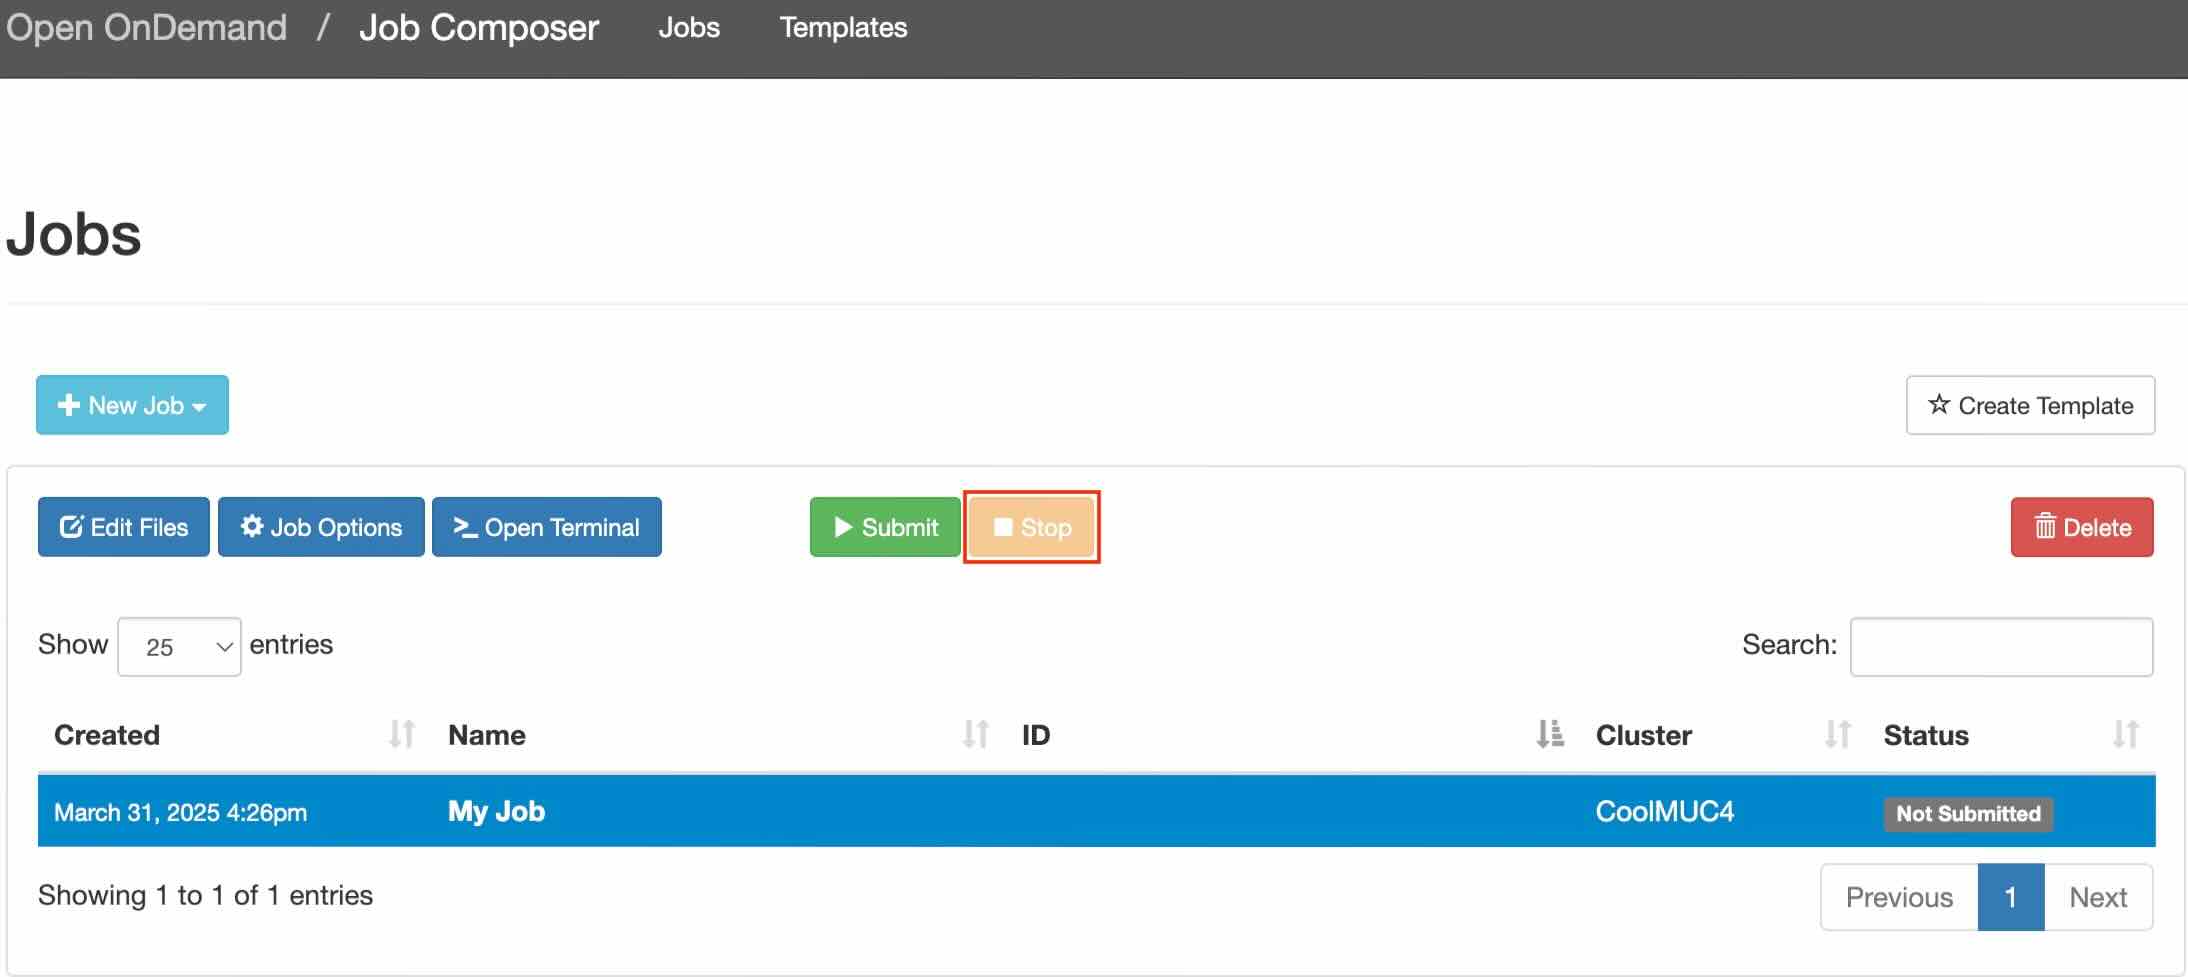2188x977 pixels.
Task: Open the Job Options settings
Action: (x=321, y=527)
